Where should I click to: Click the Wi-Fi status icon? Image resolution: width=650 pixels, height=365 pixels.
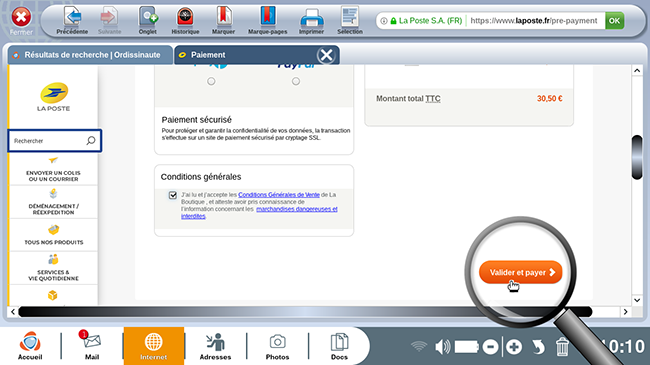pyautogui.click(x=419, y=346)
